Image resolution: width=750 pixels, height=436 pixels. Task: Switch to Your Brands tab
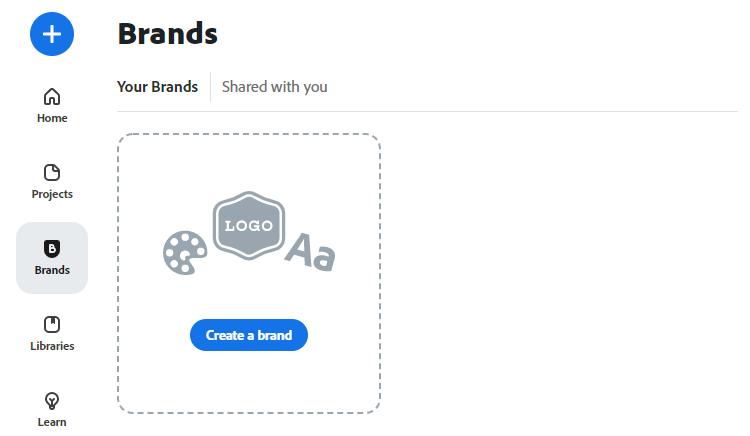point(157,87)
